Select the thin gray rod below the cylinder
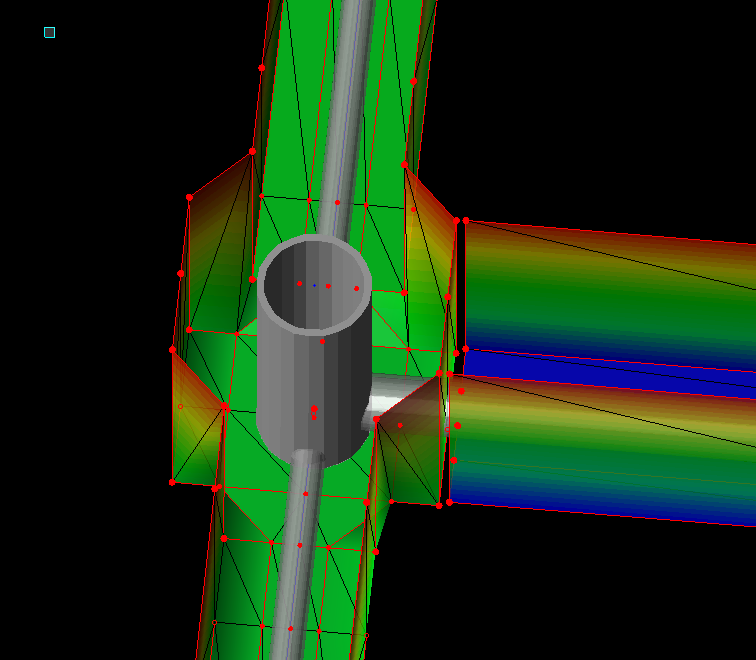 300,560
